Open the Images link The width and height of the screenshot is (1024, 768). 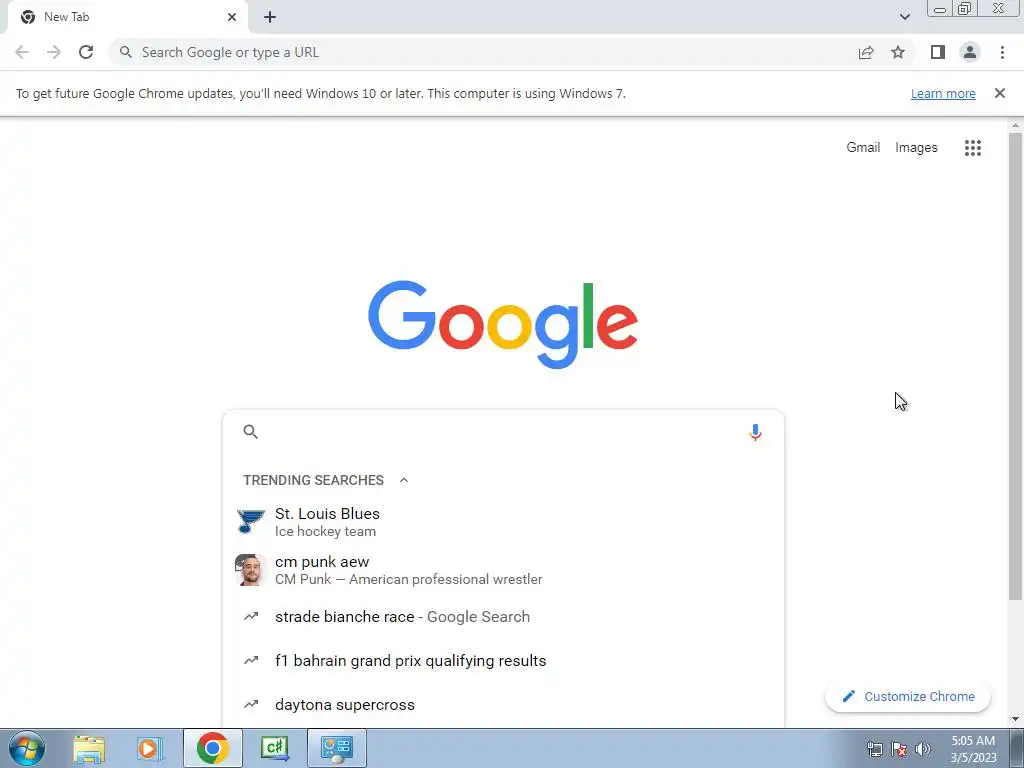916,148
